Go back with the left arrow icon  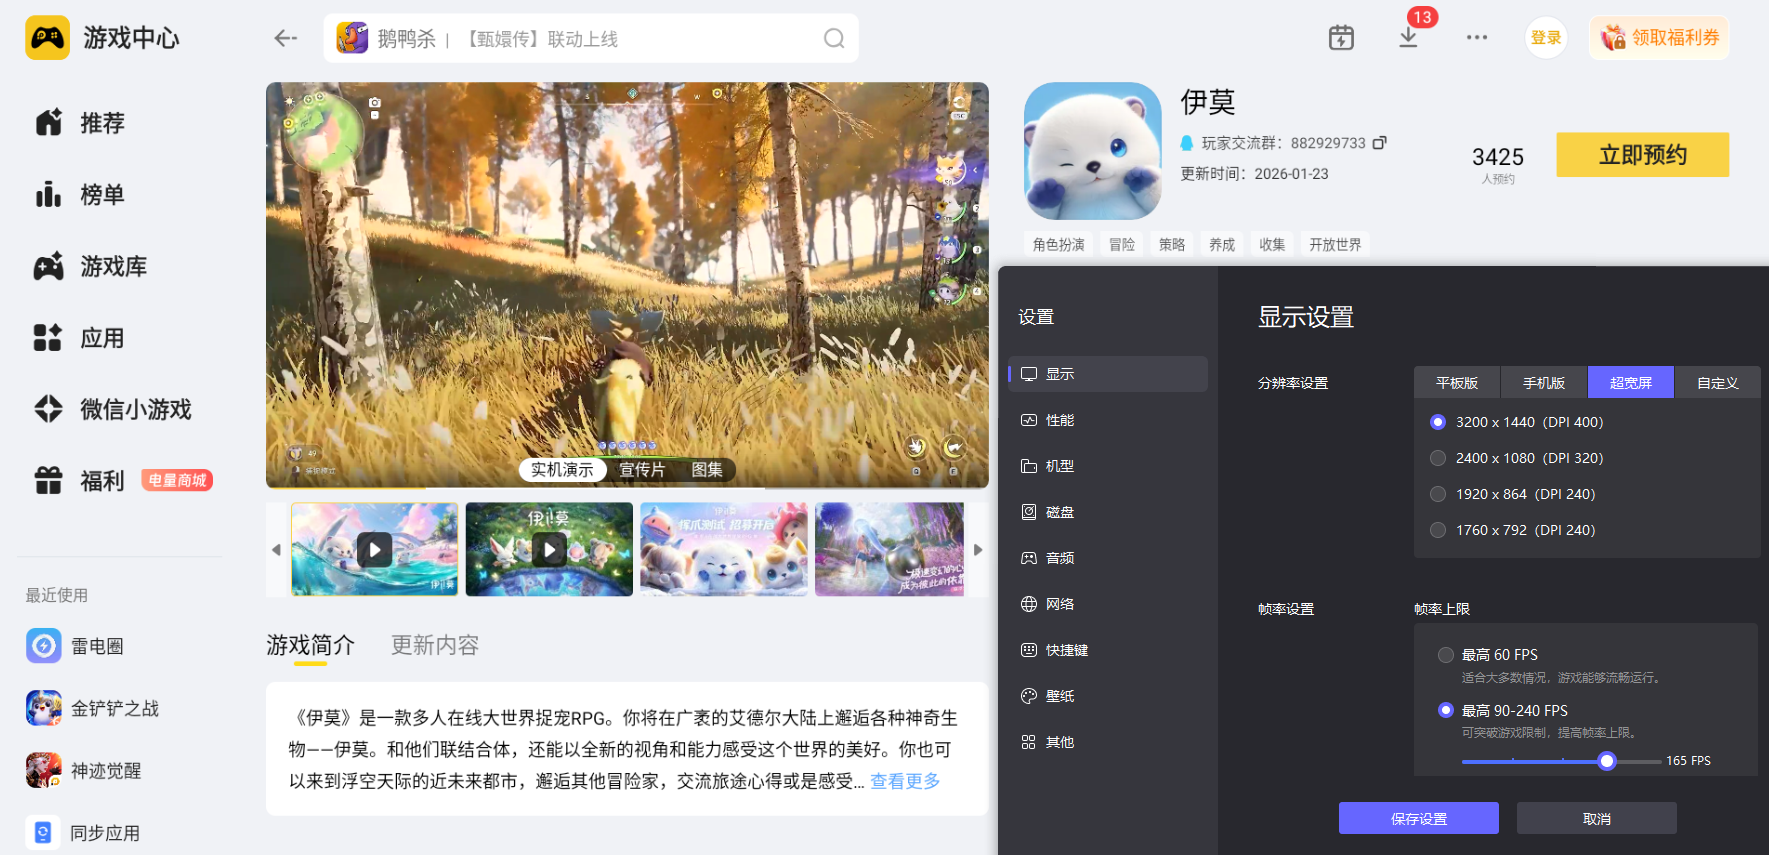click(x=286, y=38)
